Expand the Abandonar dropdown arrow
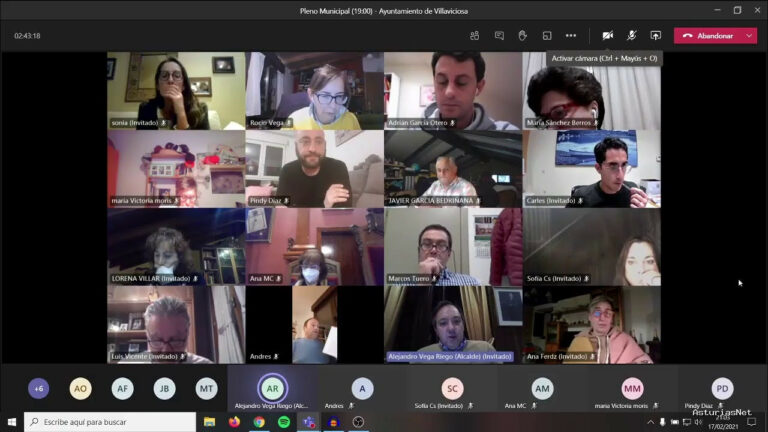This screenshot has height=432, width=768. coord(749,36)
